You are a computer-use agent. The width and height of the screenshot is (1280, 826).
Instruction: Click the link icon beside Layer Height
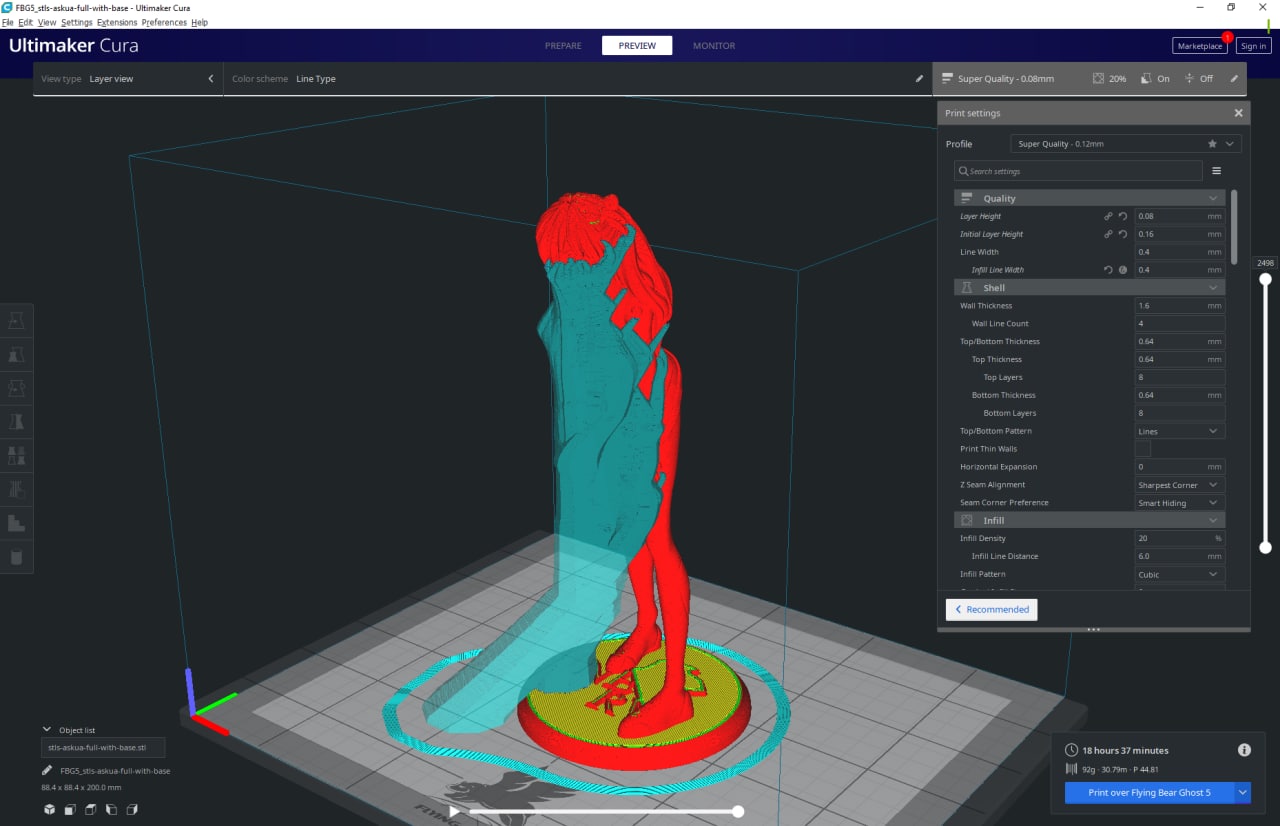pyautogui.click(x=1108, y=216)
